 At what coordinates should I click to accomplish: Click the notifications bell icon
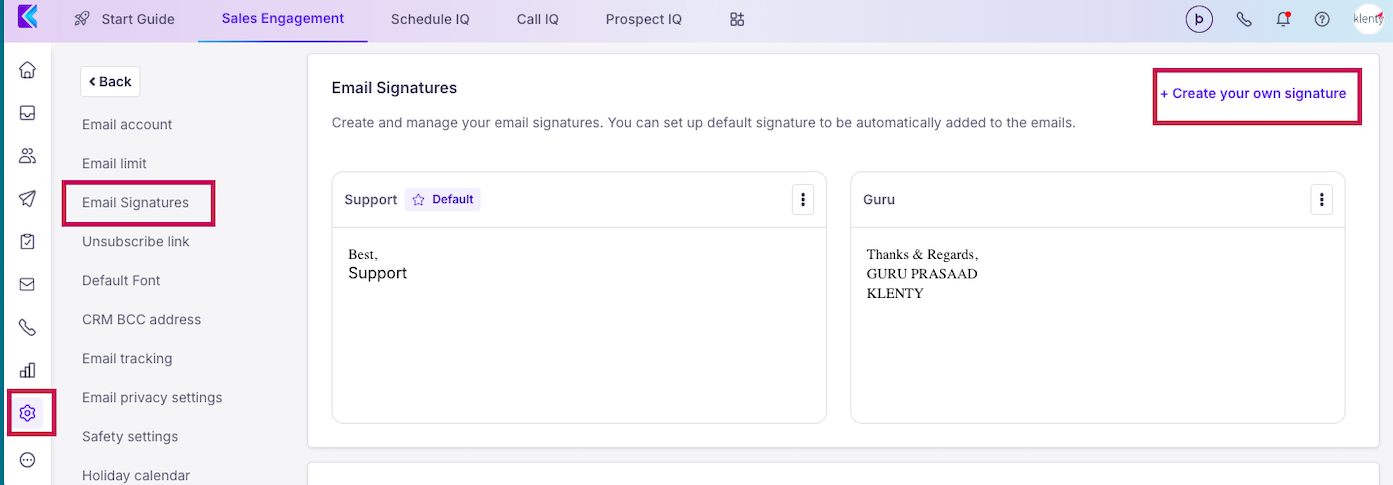(1283, 19)
